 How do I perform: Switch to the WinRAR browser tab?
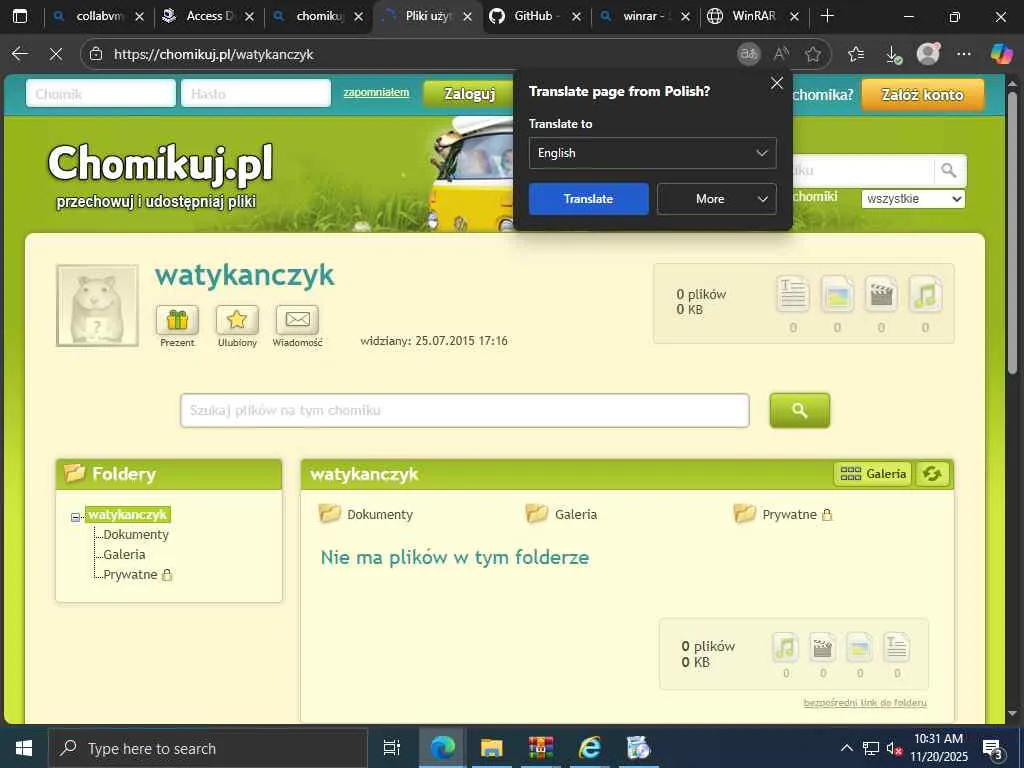tap(754, 16)
